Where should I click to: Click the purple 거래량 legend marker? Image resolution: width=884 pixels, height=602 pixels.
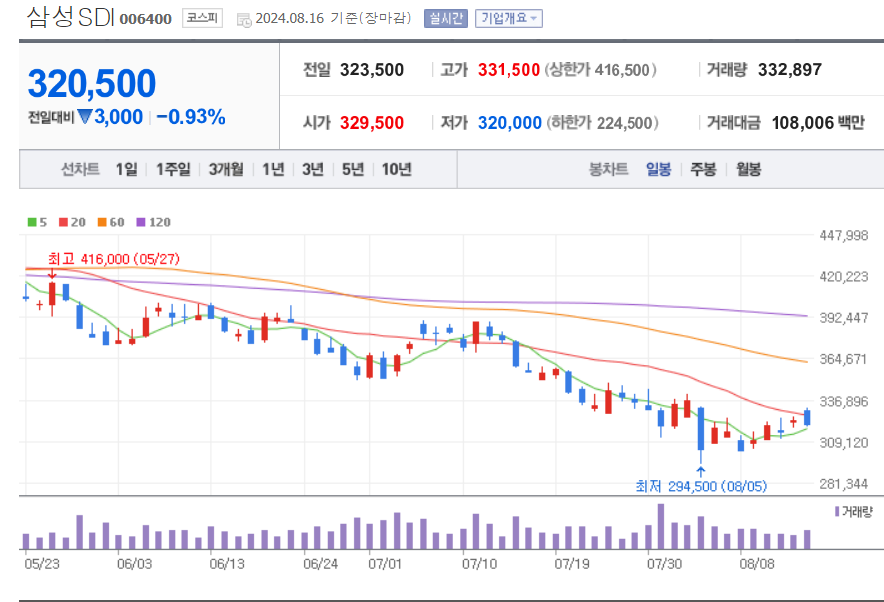coord(837,512)
